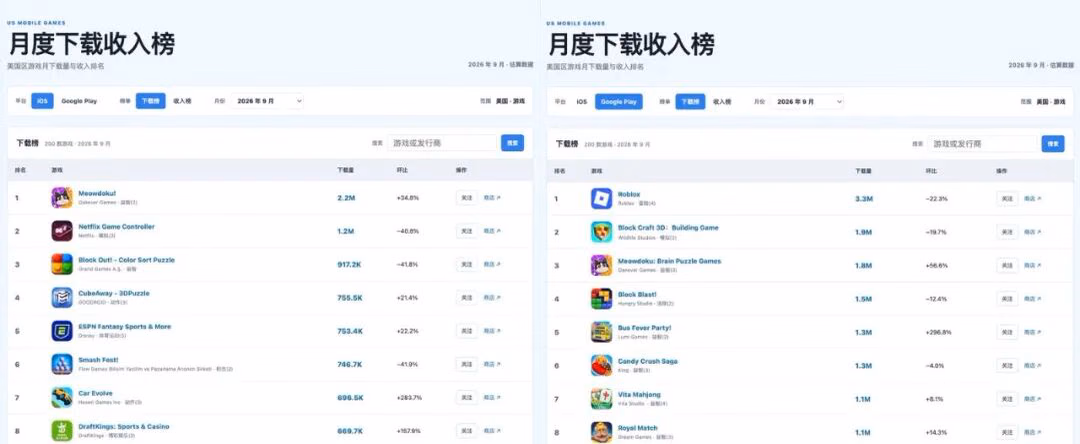Click the Smash Fest! game icon

(62, 364)
